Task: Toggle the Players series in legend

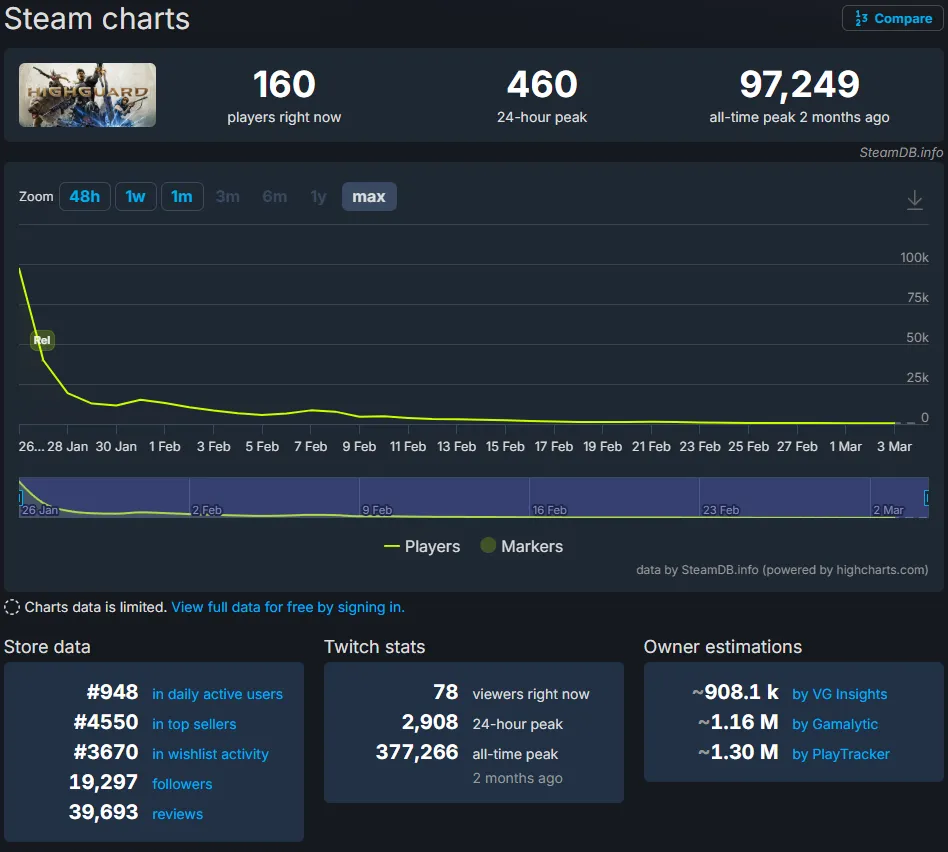Action: click(422, 547)
